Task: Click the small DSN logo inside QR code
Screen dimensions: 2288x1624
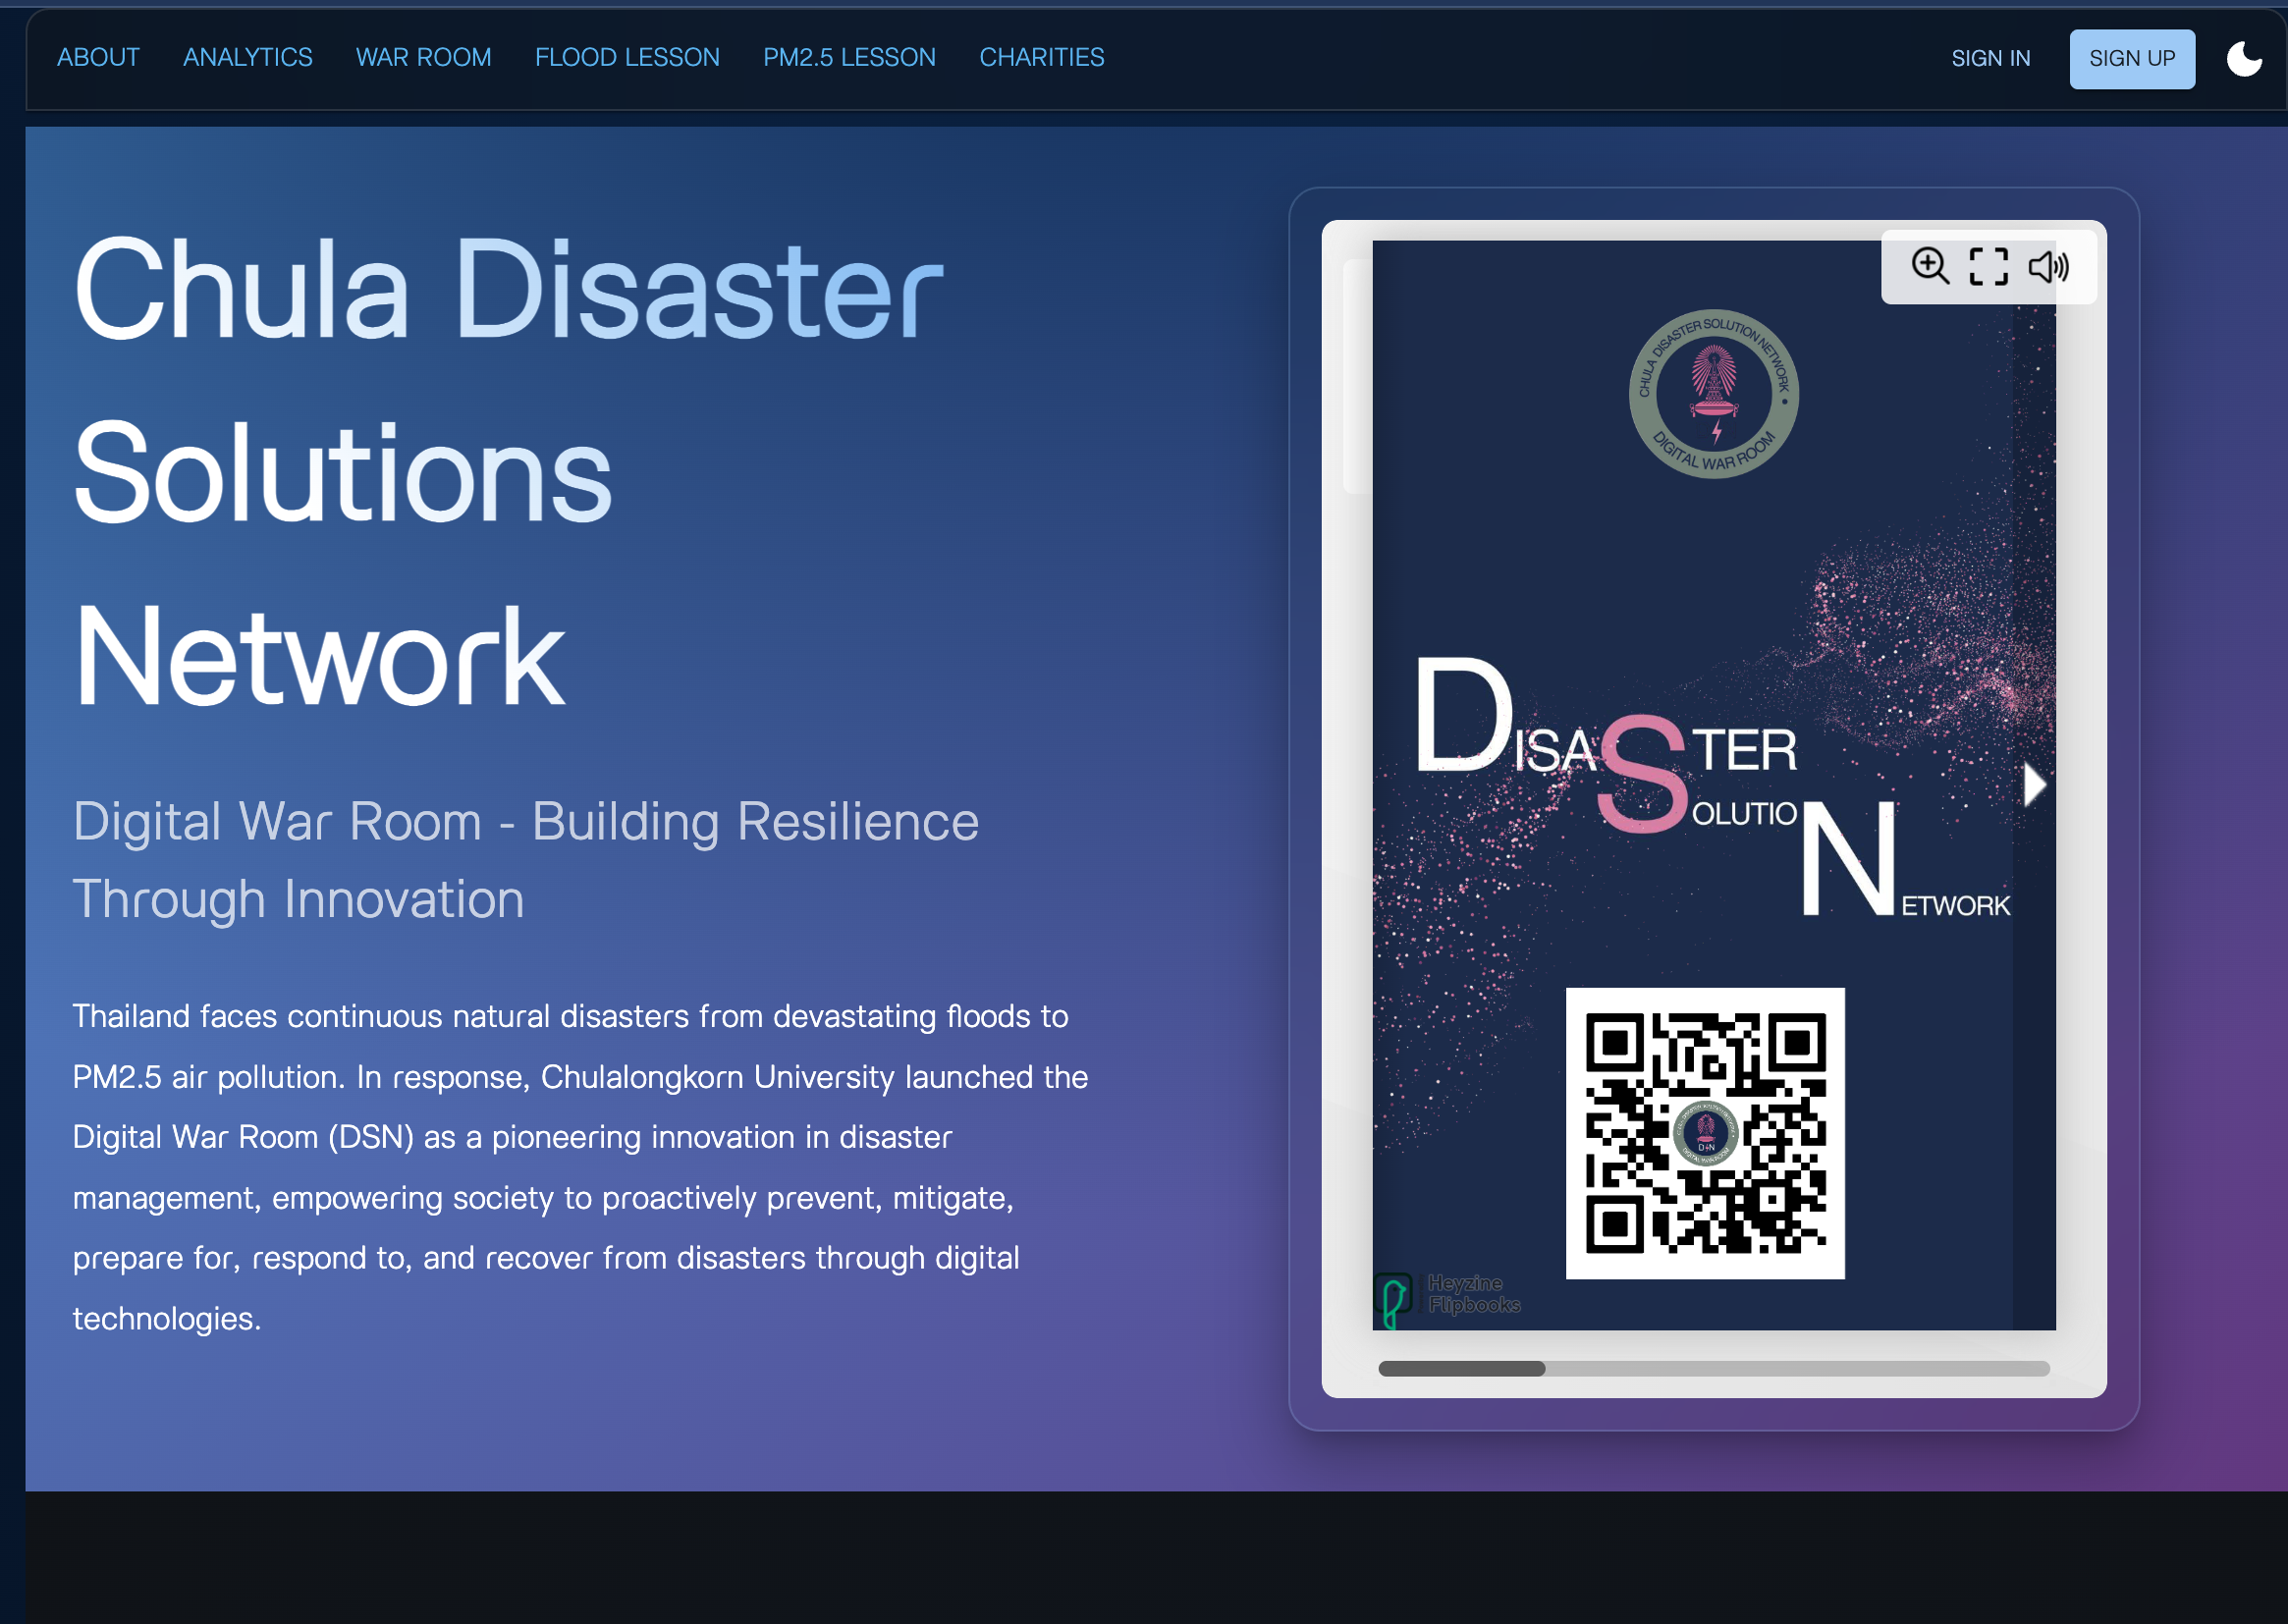Action: tap(1705, 1133)
